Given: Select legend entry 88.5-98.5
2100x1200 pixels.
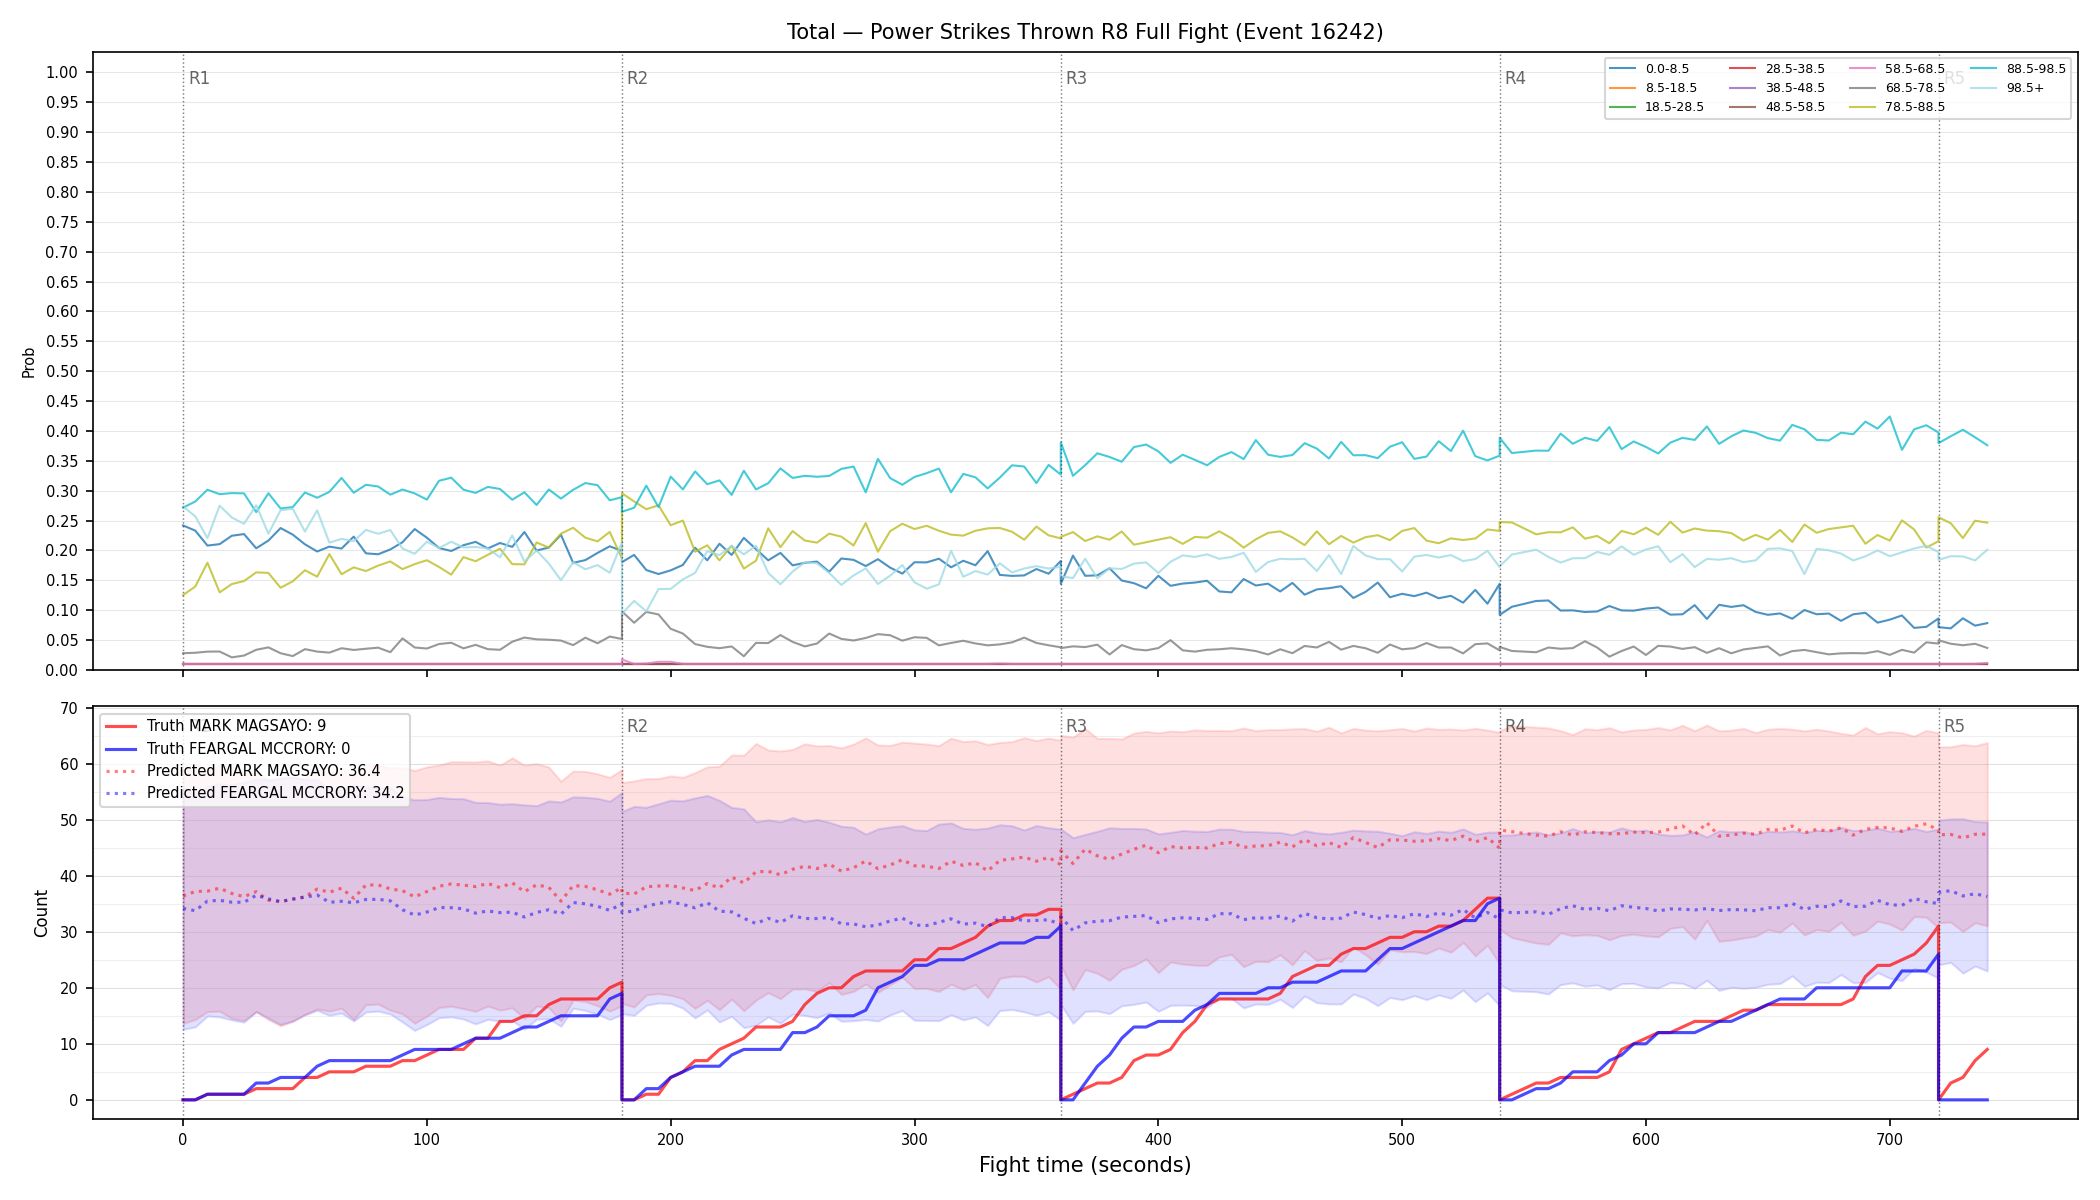Looking at the screenshot, I should (x=2017, y=69).
